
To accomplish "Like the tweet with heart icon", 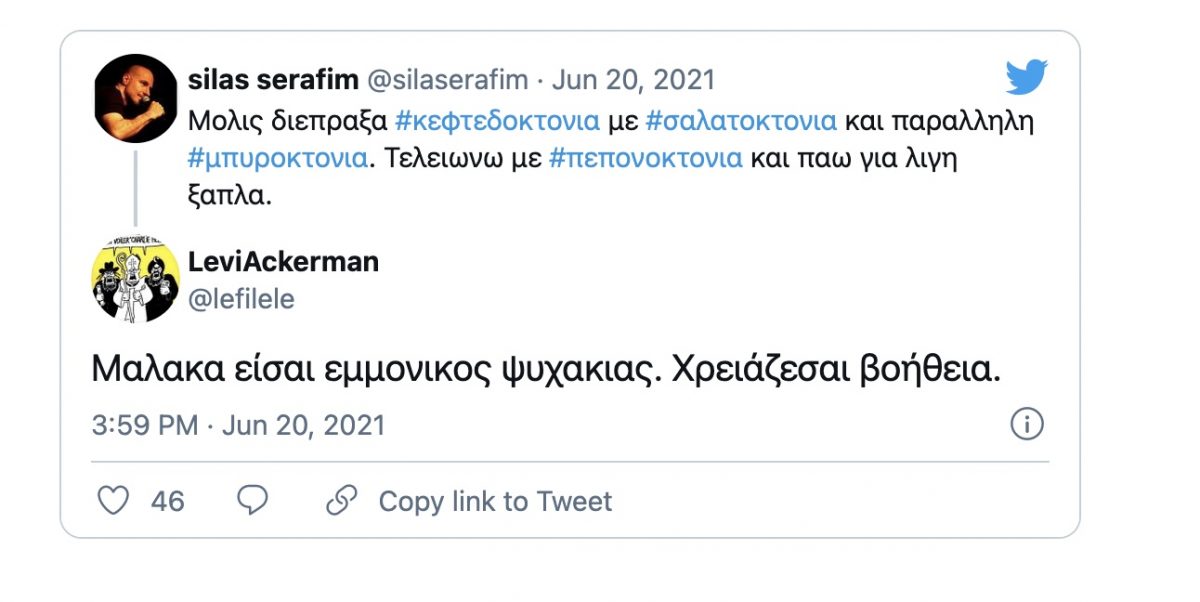I will point(113,500).
